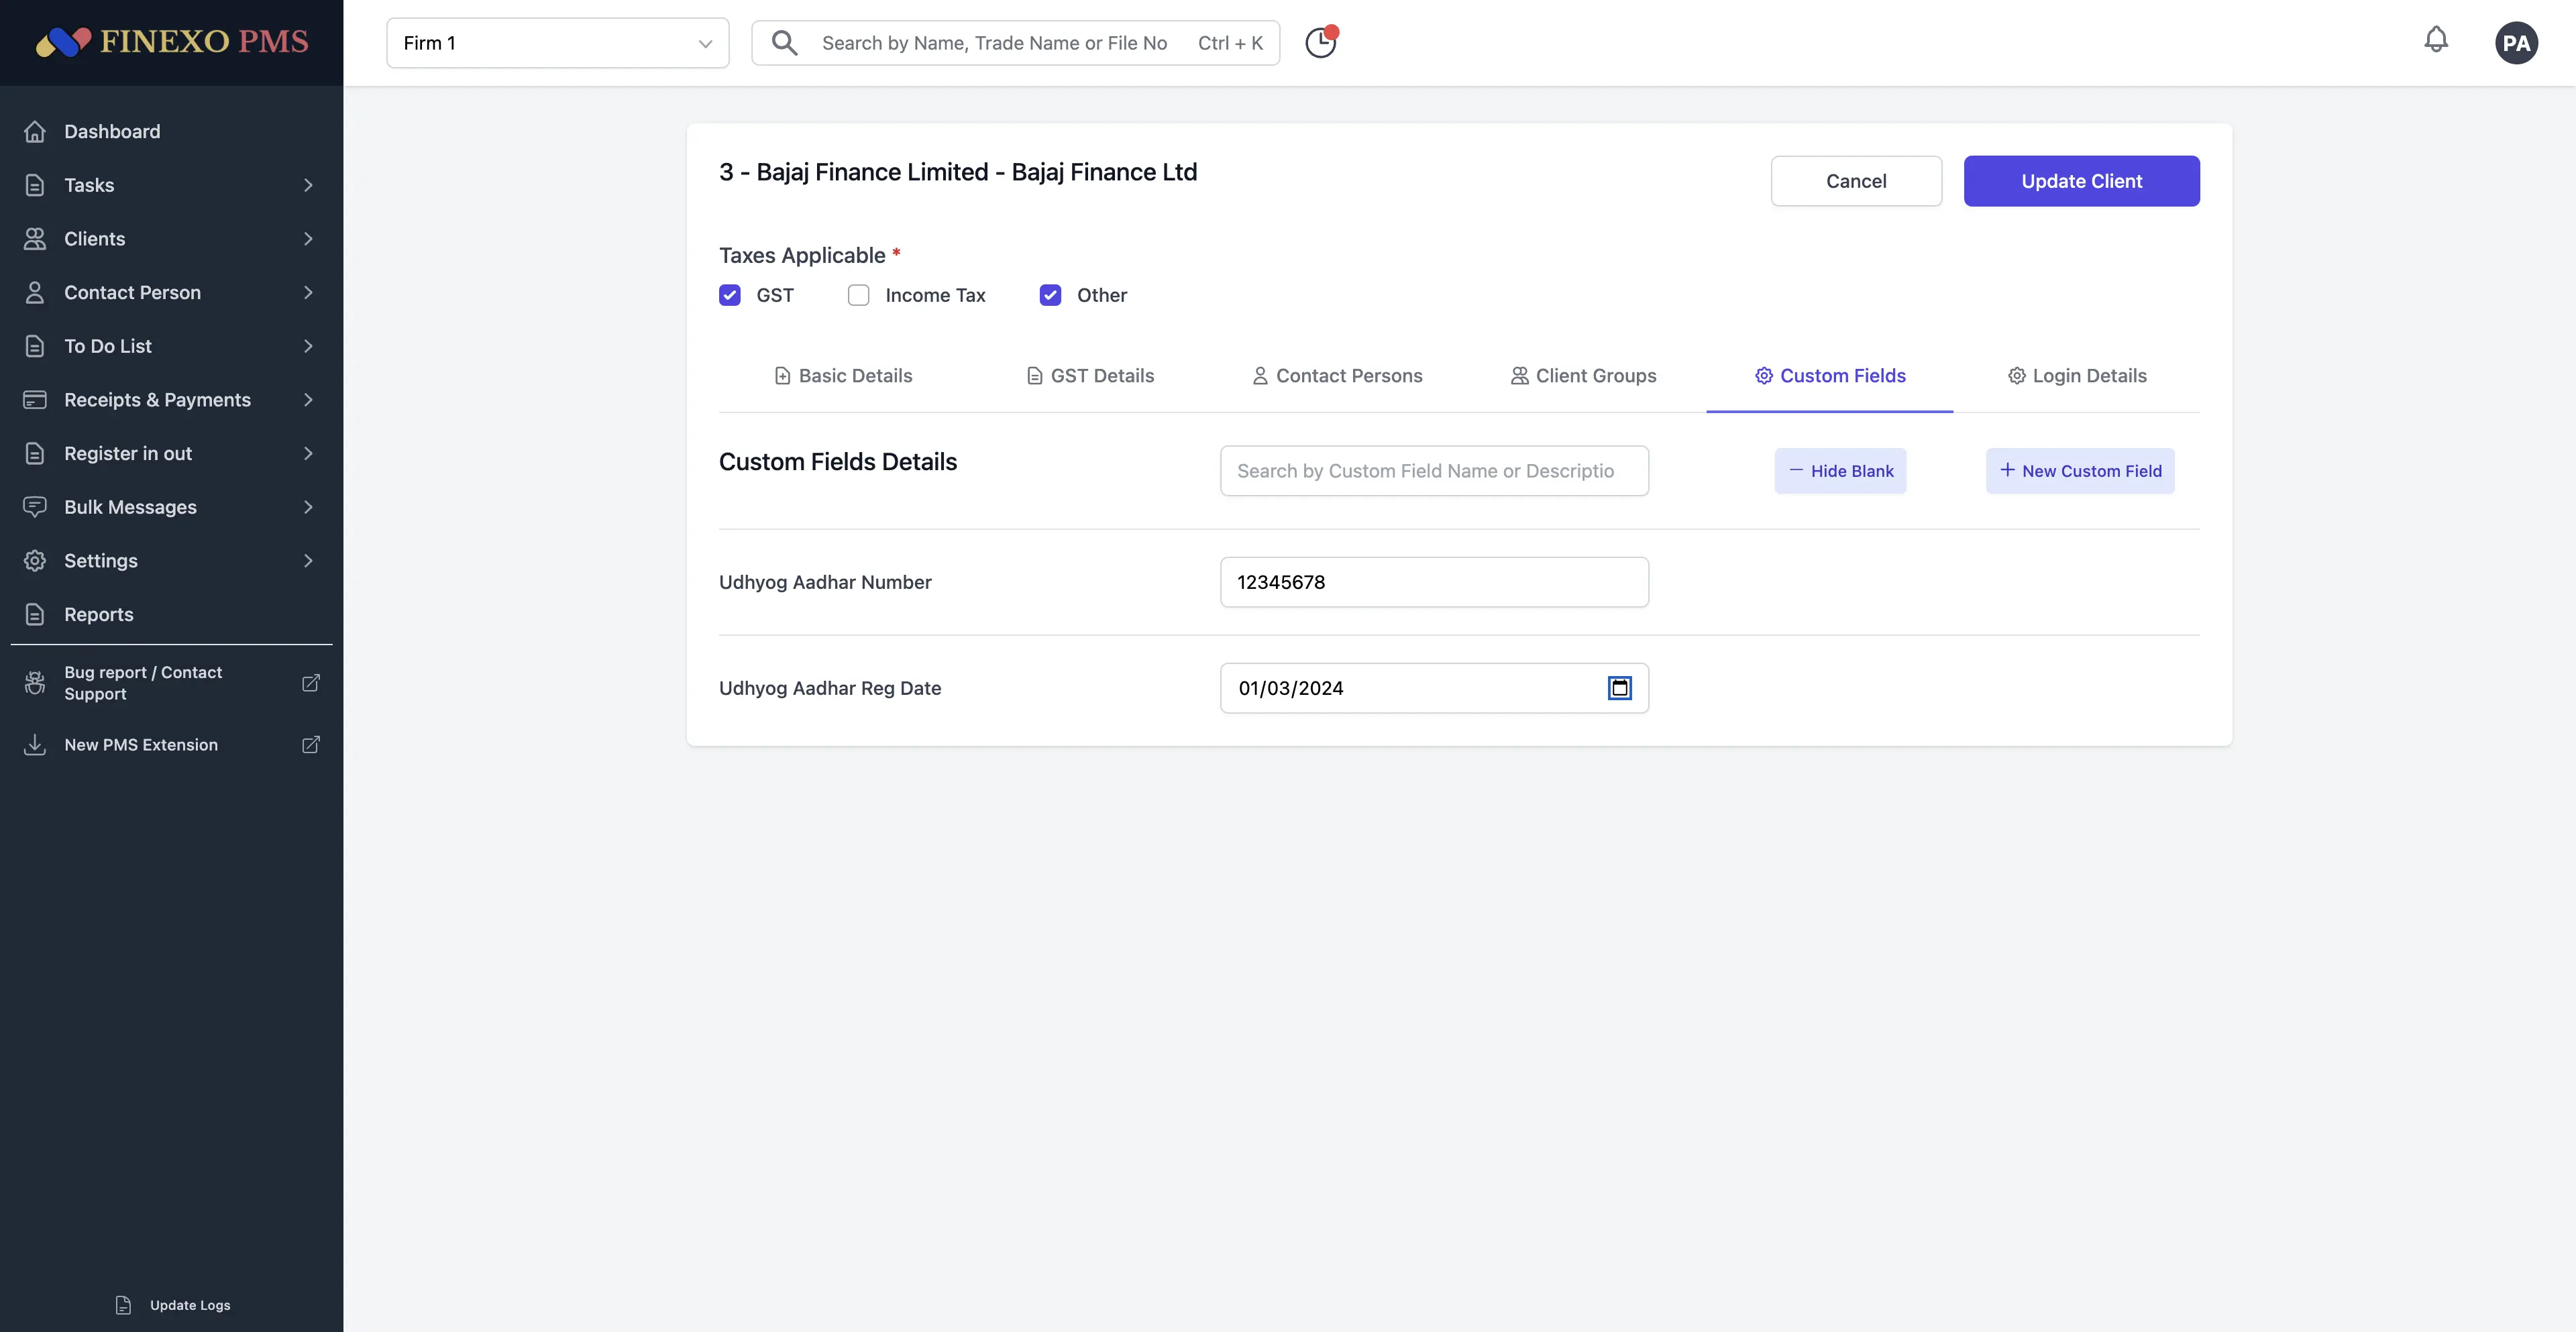Click the To Do List icon
2576x1332 pixels.
35,346
